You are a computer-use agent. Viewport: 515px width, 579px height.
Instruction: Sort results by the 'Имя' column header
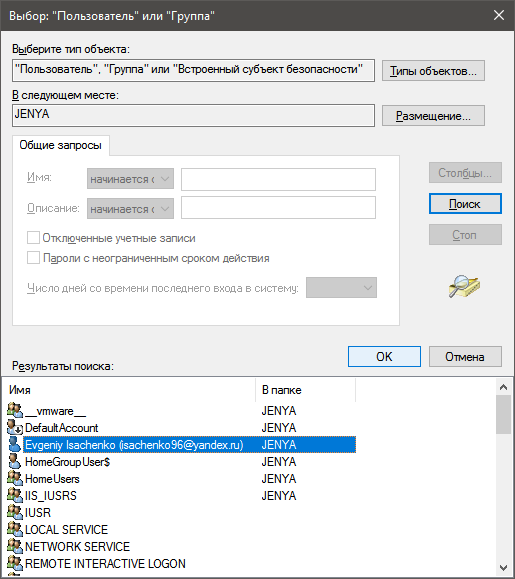128,390
